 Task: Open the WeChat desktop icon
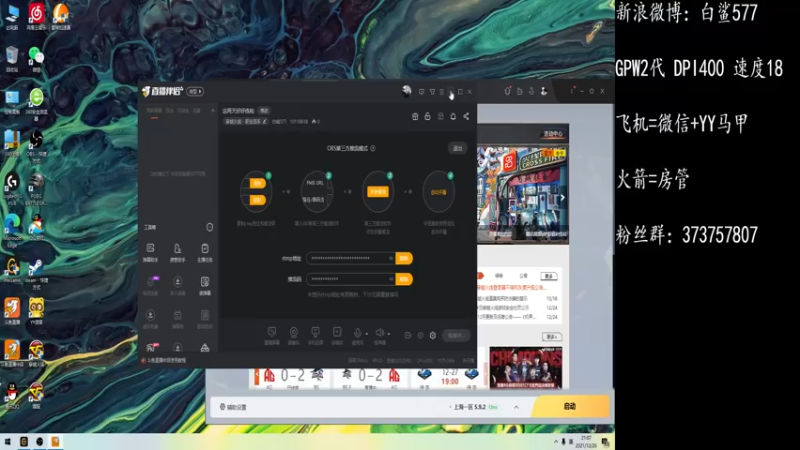[36, 59]
